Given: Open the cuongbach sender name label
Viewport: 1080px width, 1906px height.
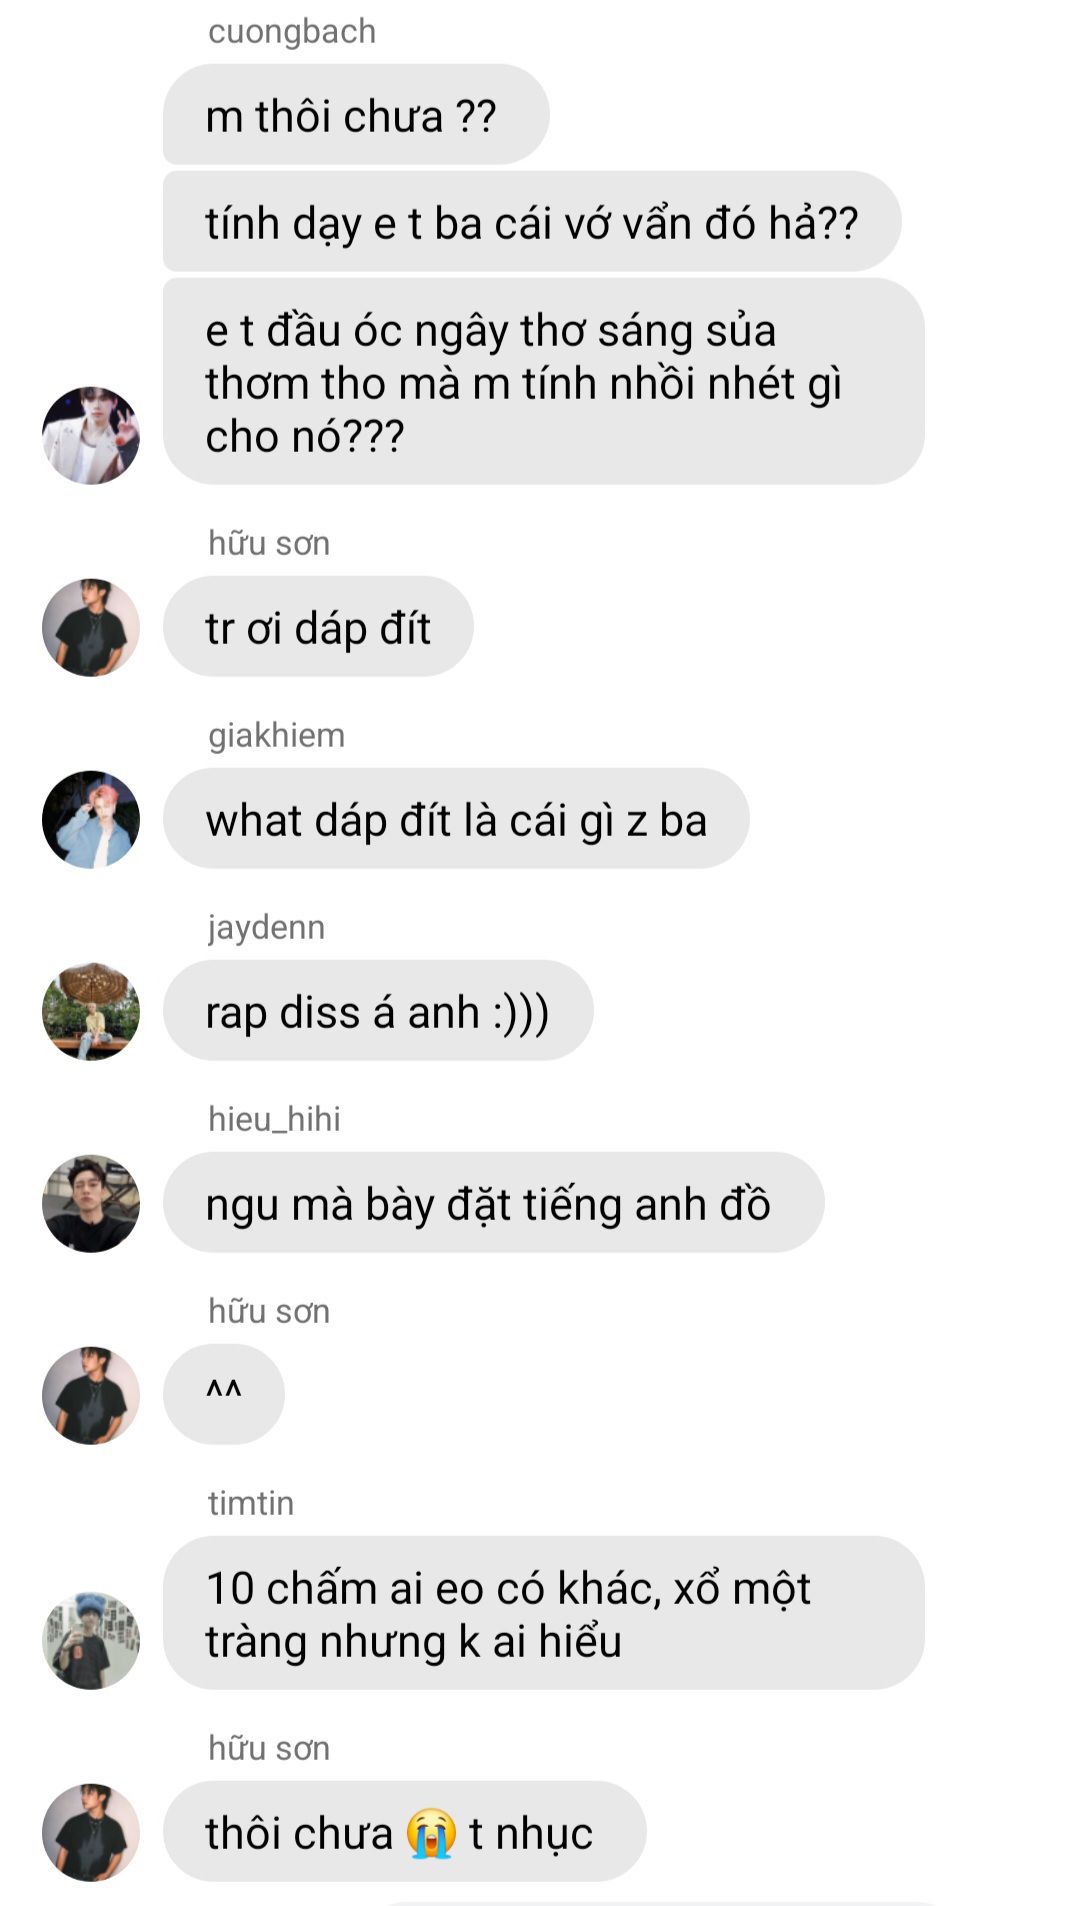Looking at the screenshot, I should point(292,32).
